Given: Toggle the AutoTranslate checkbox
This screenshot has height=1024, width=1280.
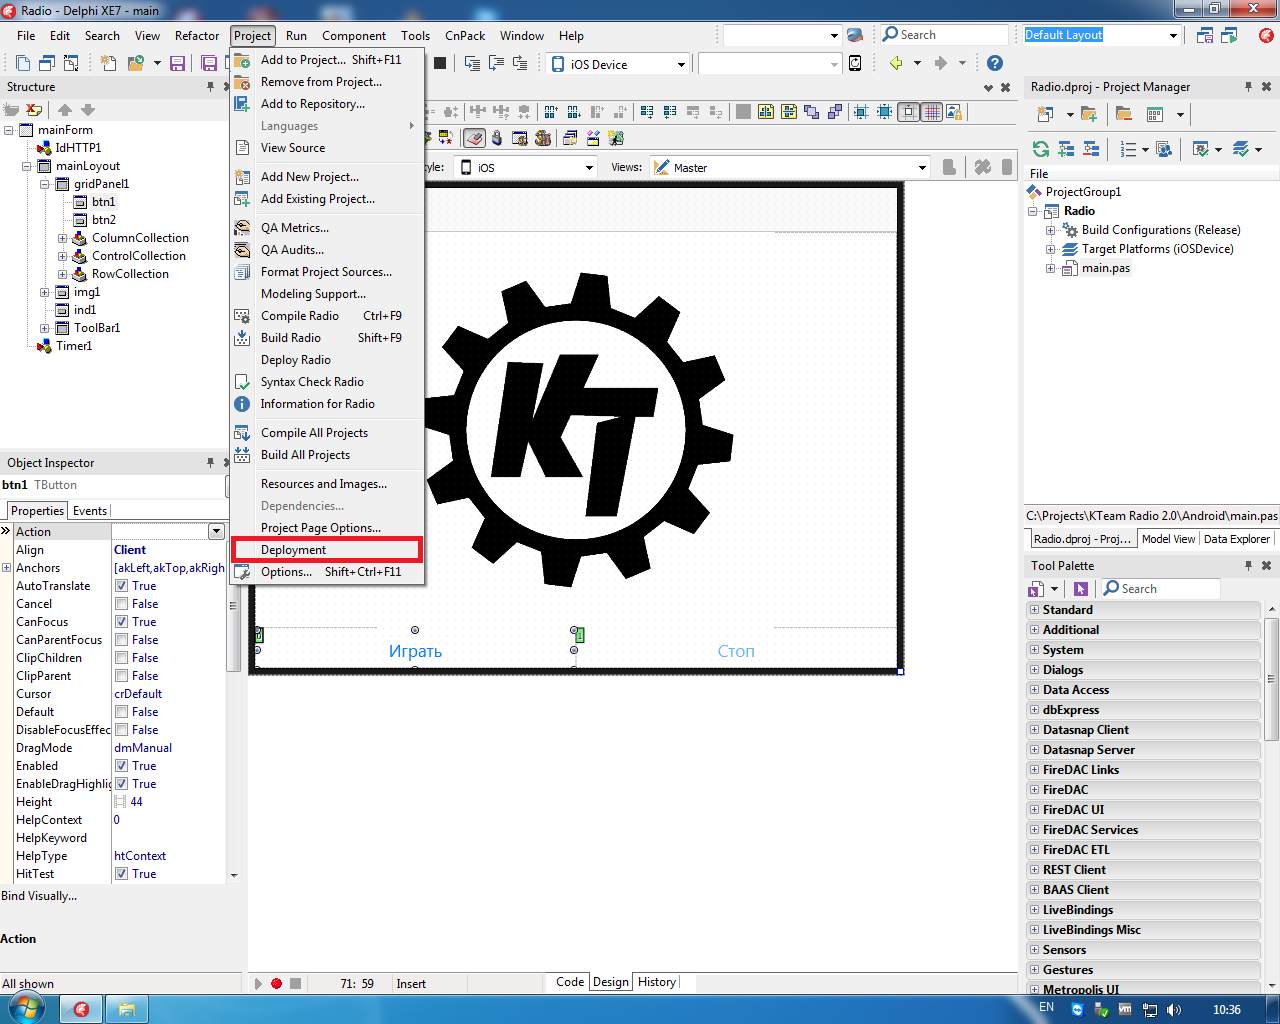Looking at the screenshot, I should coord(121,586).
